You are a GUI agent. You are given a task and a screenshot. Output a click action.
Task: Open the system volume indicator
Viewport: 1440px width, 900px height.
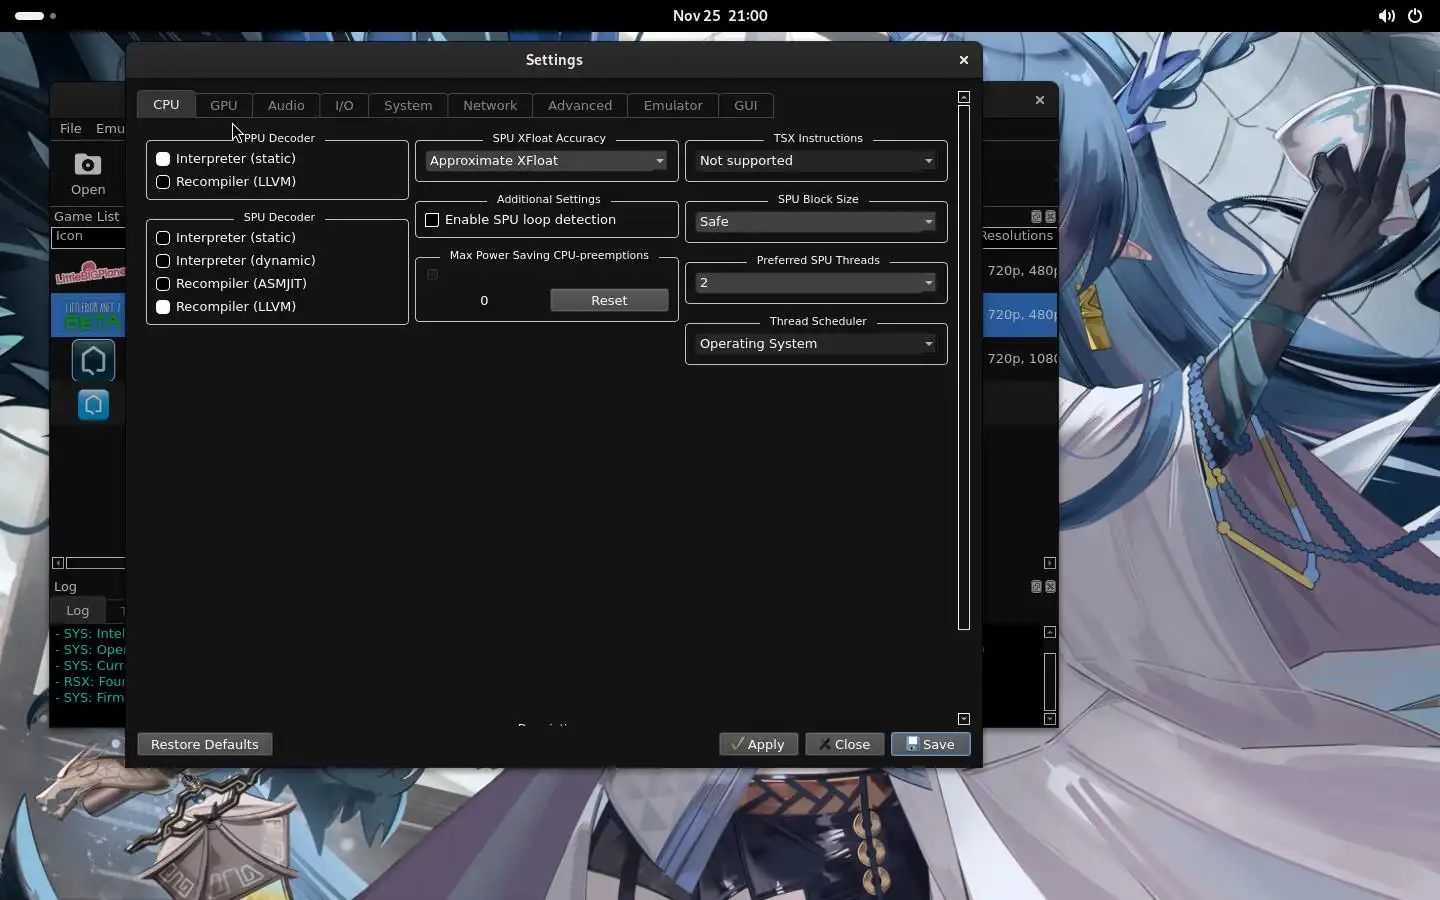[1386, 16]
